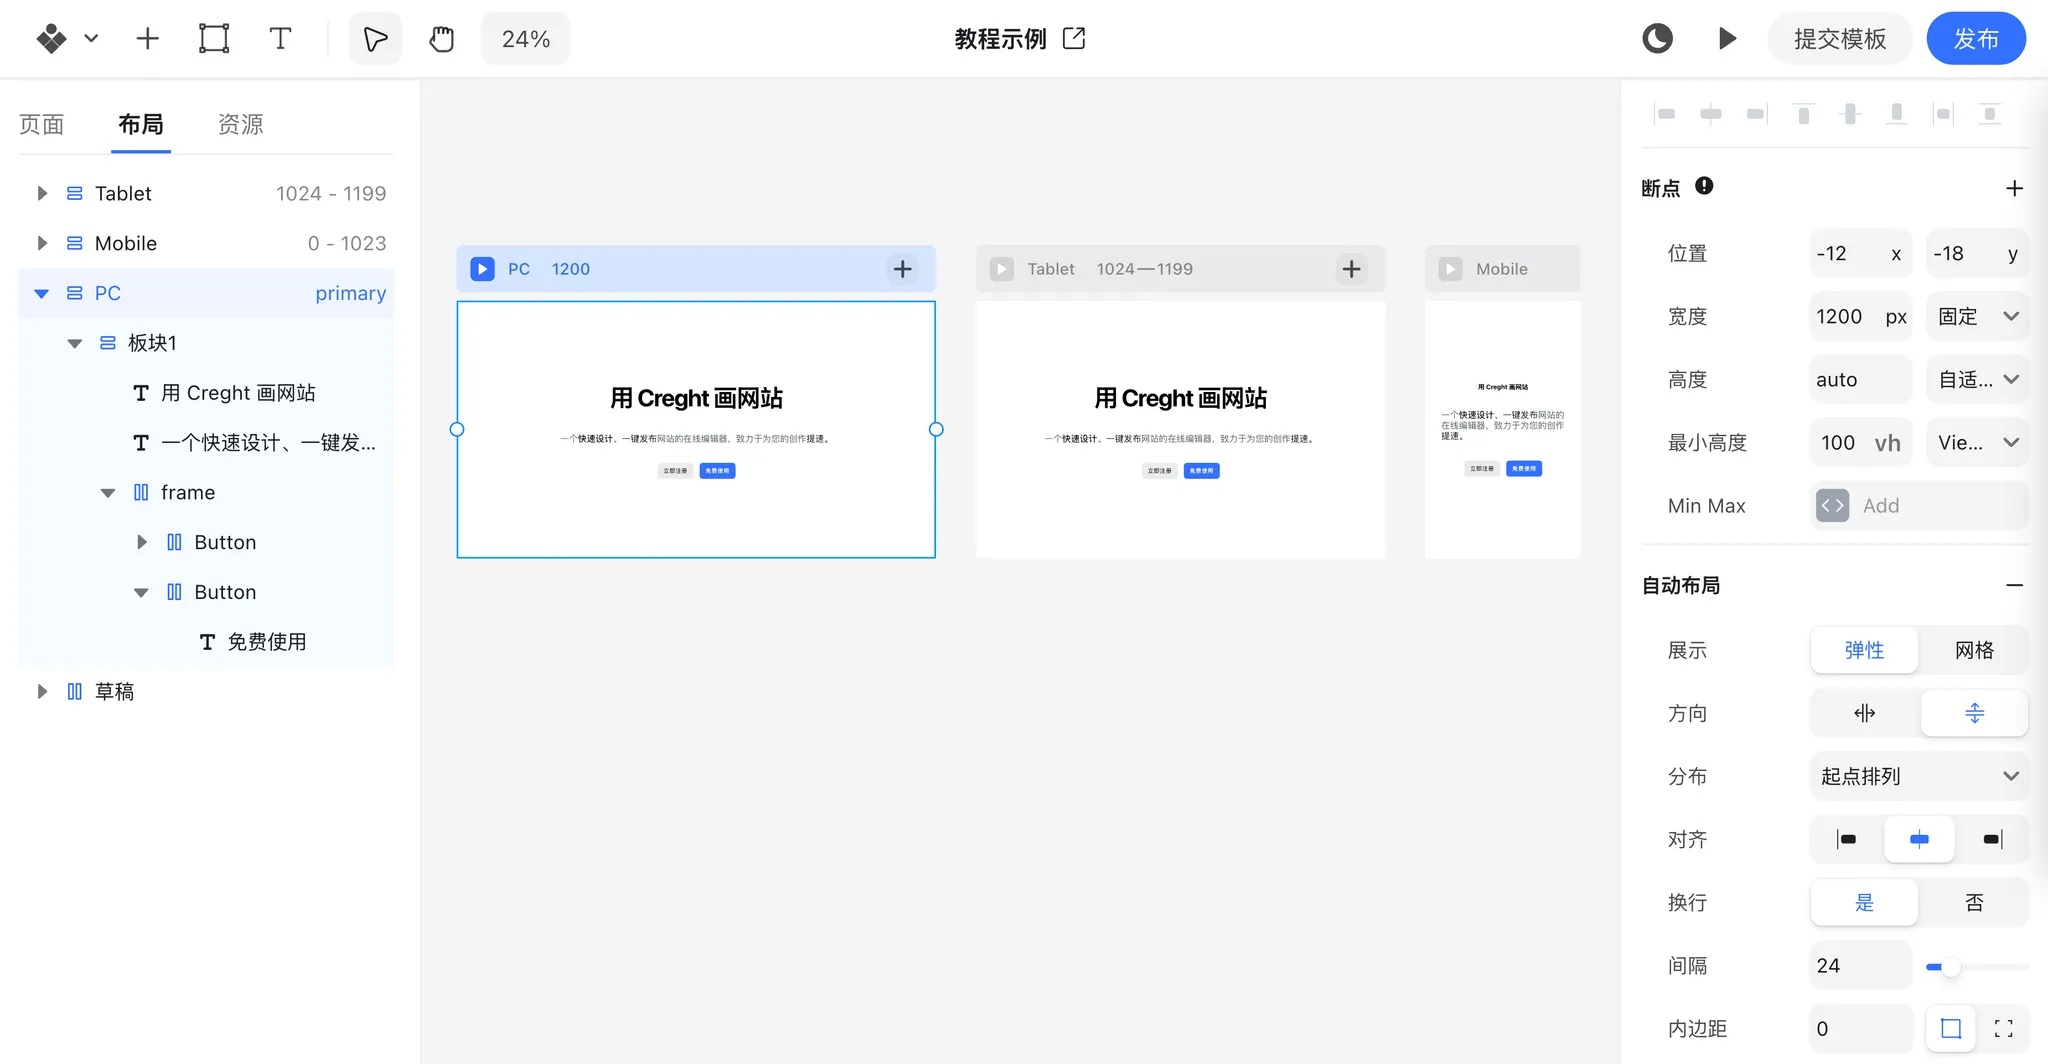Viewport: 2048px width, 1064px height.
Task: Collapse the PC primary layer
Action: (41, 293)
